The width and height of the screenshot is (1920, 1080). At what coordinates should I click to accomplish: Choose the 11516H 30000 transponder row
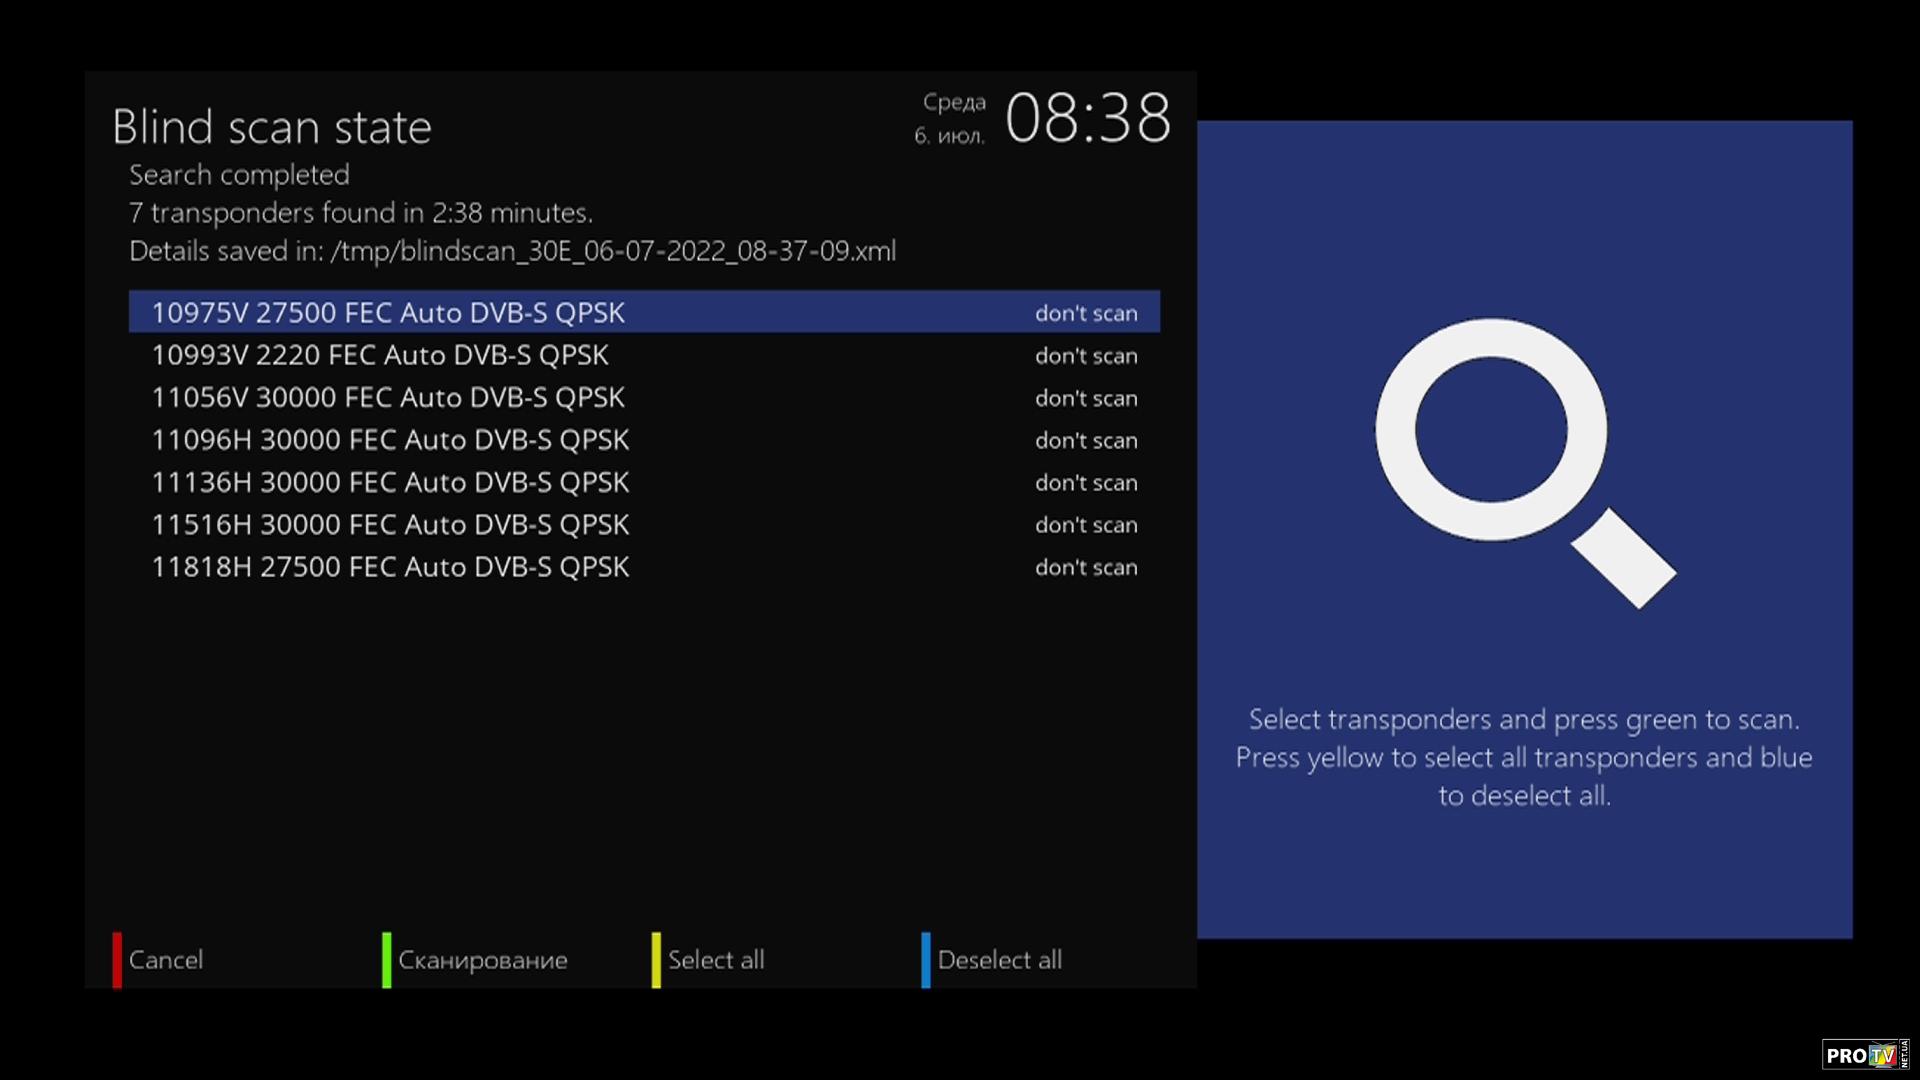point(644,525)
